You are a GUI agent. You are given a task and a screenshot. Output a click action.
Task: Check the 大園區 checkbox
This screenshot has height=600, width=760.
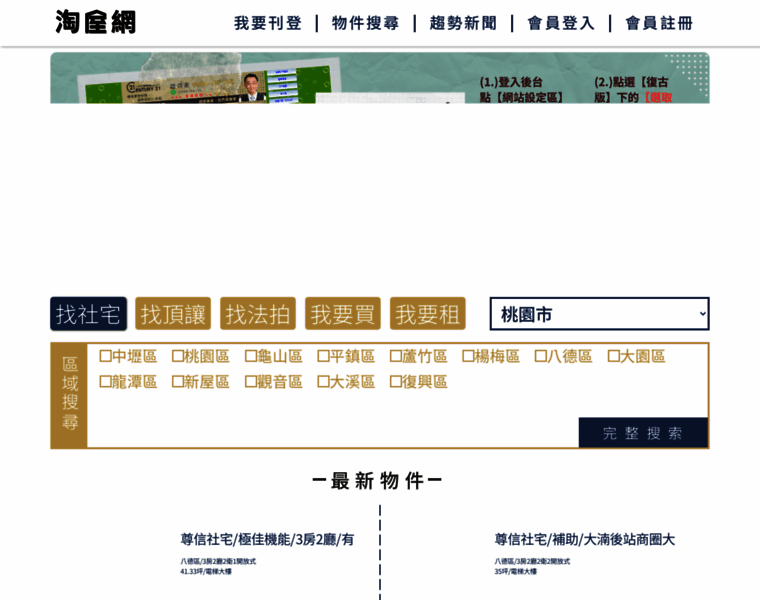(x=614, y=356)
